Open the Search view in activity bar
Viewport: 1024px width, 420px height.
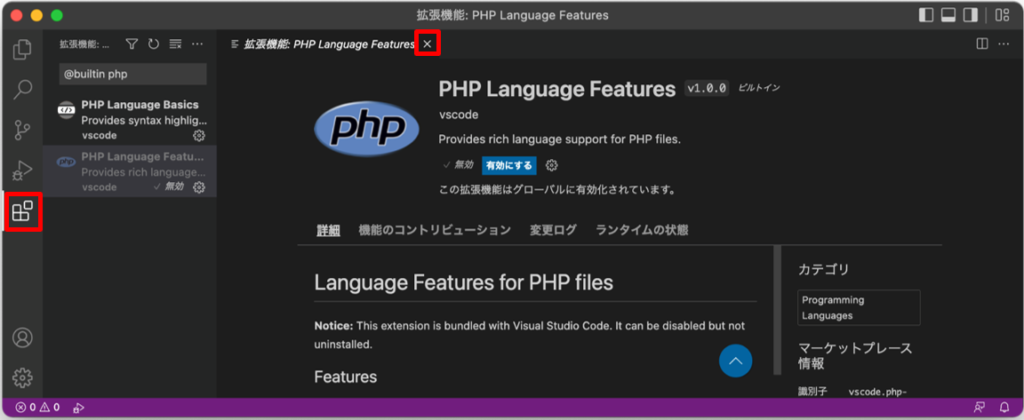click(x=23, y=89)
